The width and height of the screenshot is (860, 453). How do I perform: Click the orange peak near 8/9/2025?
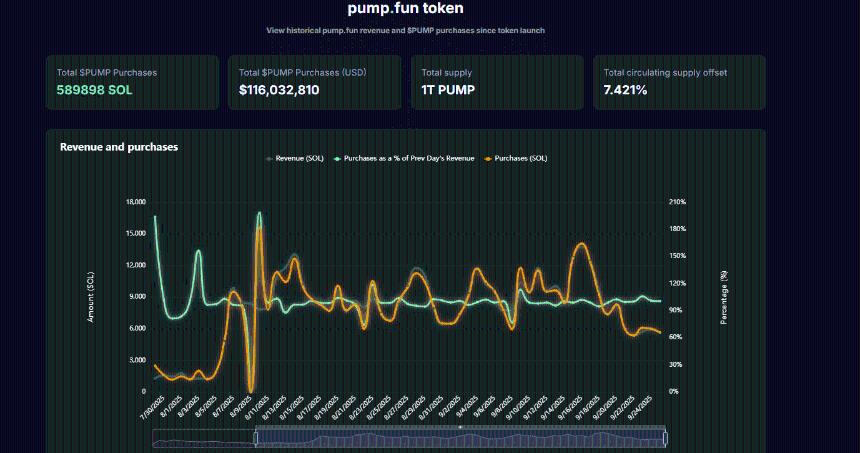click(259, 232)
